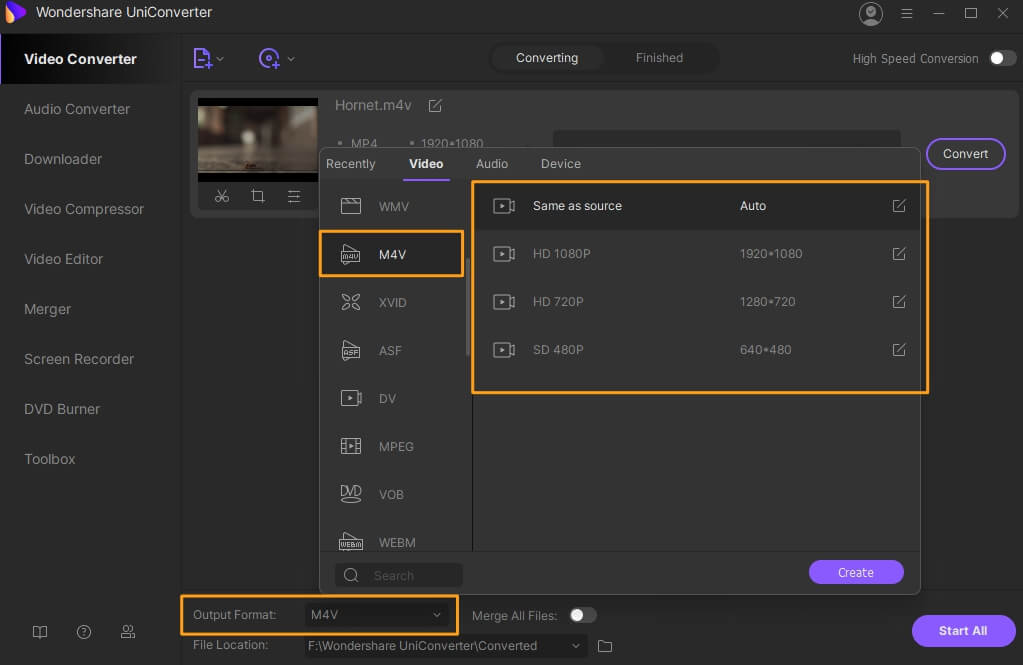
Task: Toggle High Speed Conversion switch
Action: tap(1002, 58)
